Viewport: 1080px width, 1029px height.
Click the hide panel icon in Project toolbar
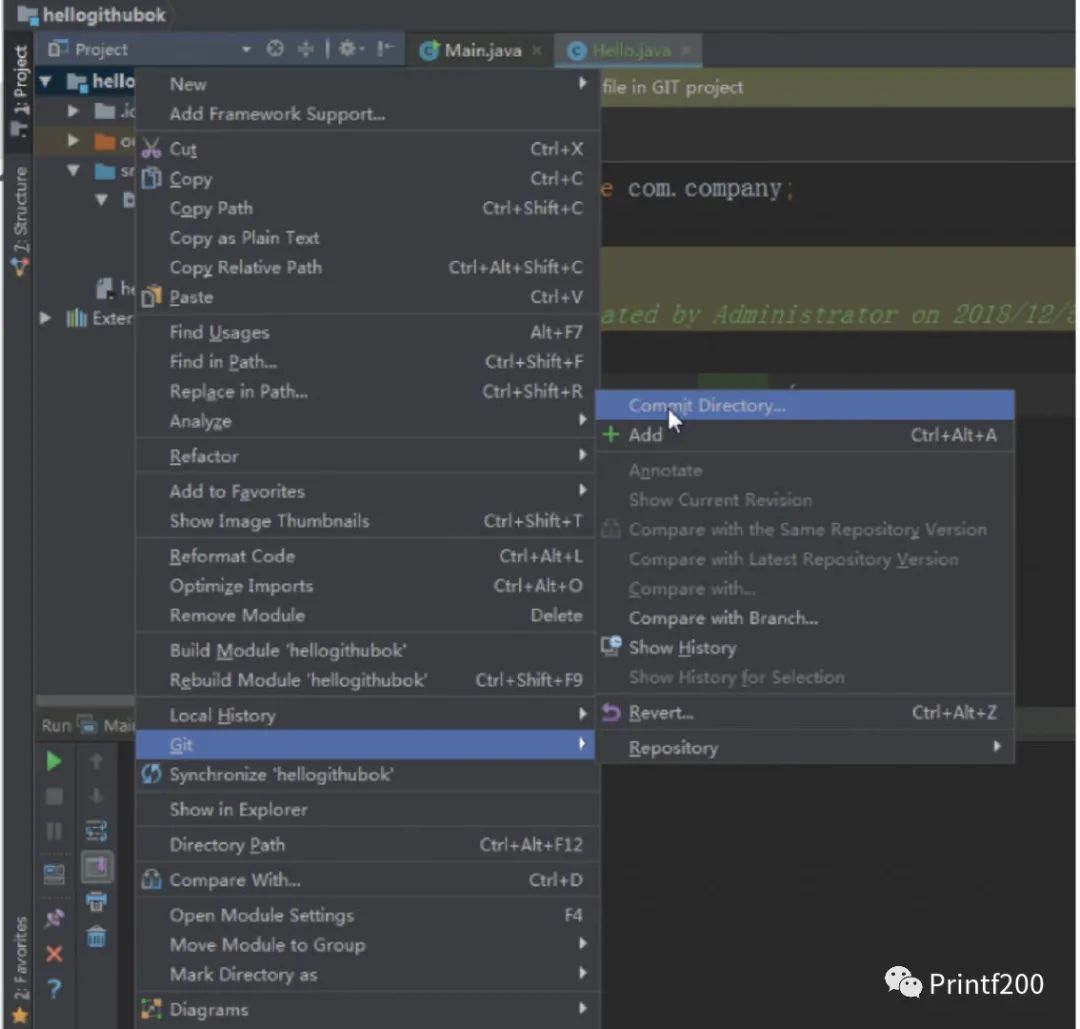[x=386, y=49]
